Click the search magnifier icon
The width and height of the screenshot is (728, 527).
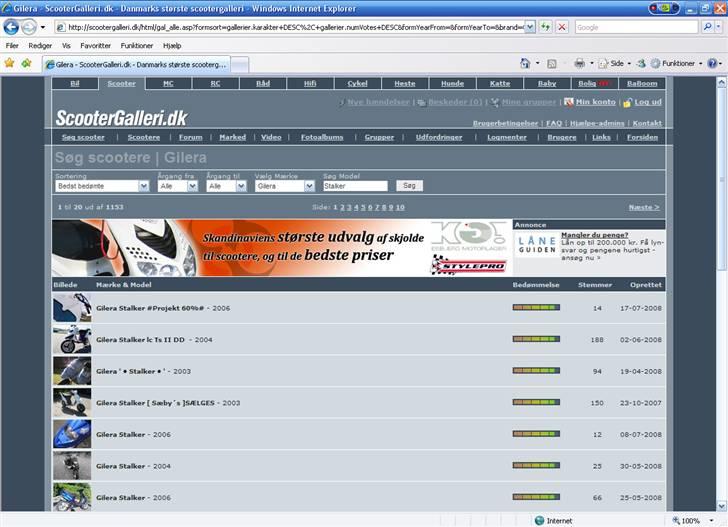[708, 27]
